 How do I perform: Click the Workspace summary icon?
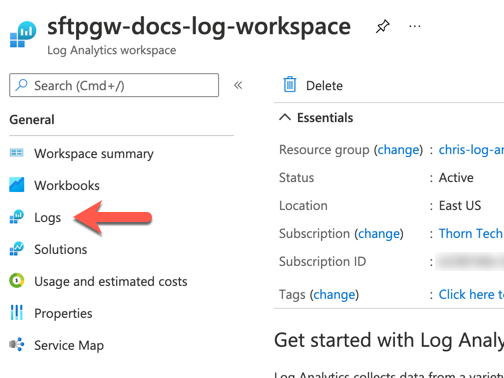(x=17, y=153)
